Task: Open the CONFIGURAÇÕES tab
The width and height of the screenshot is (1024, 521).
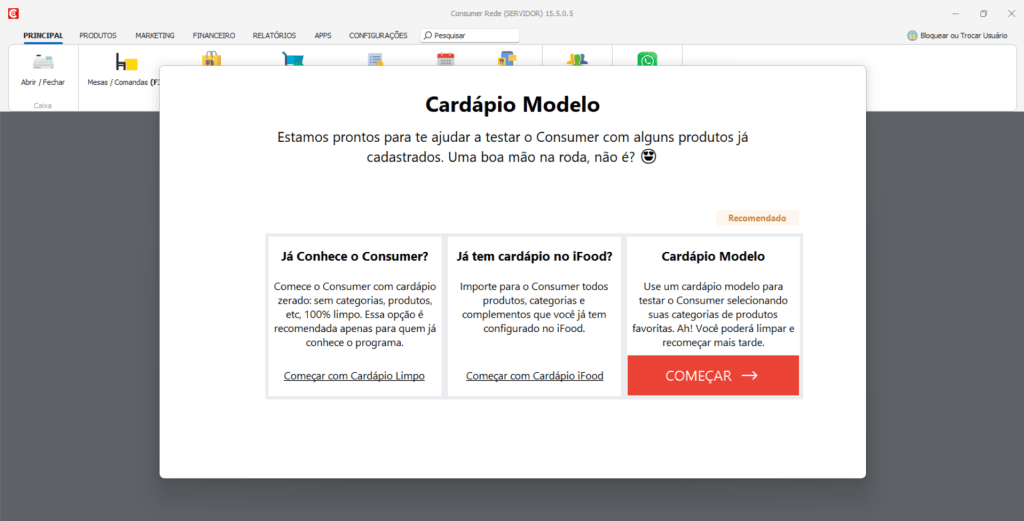Action: click(378, 35)
